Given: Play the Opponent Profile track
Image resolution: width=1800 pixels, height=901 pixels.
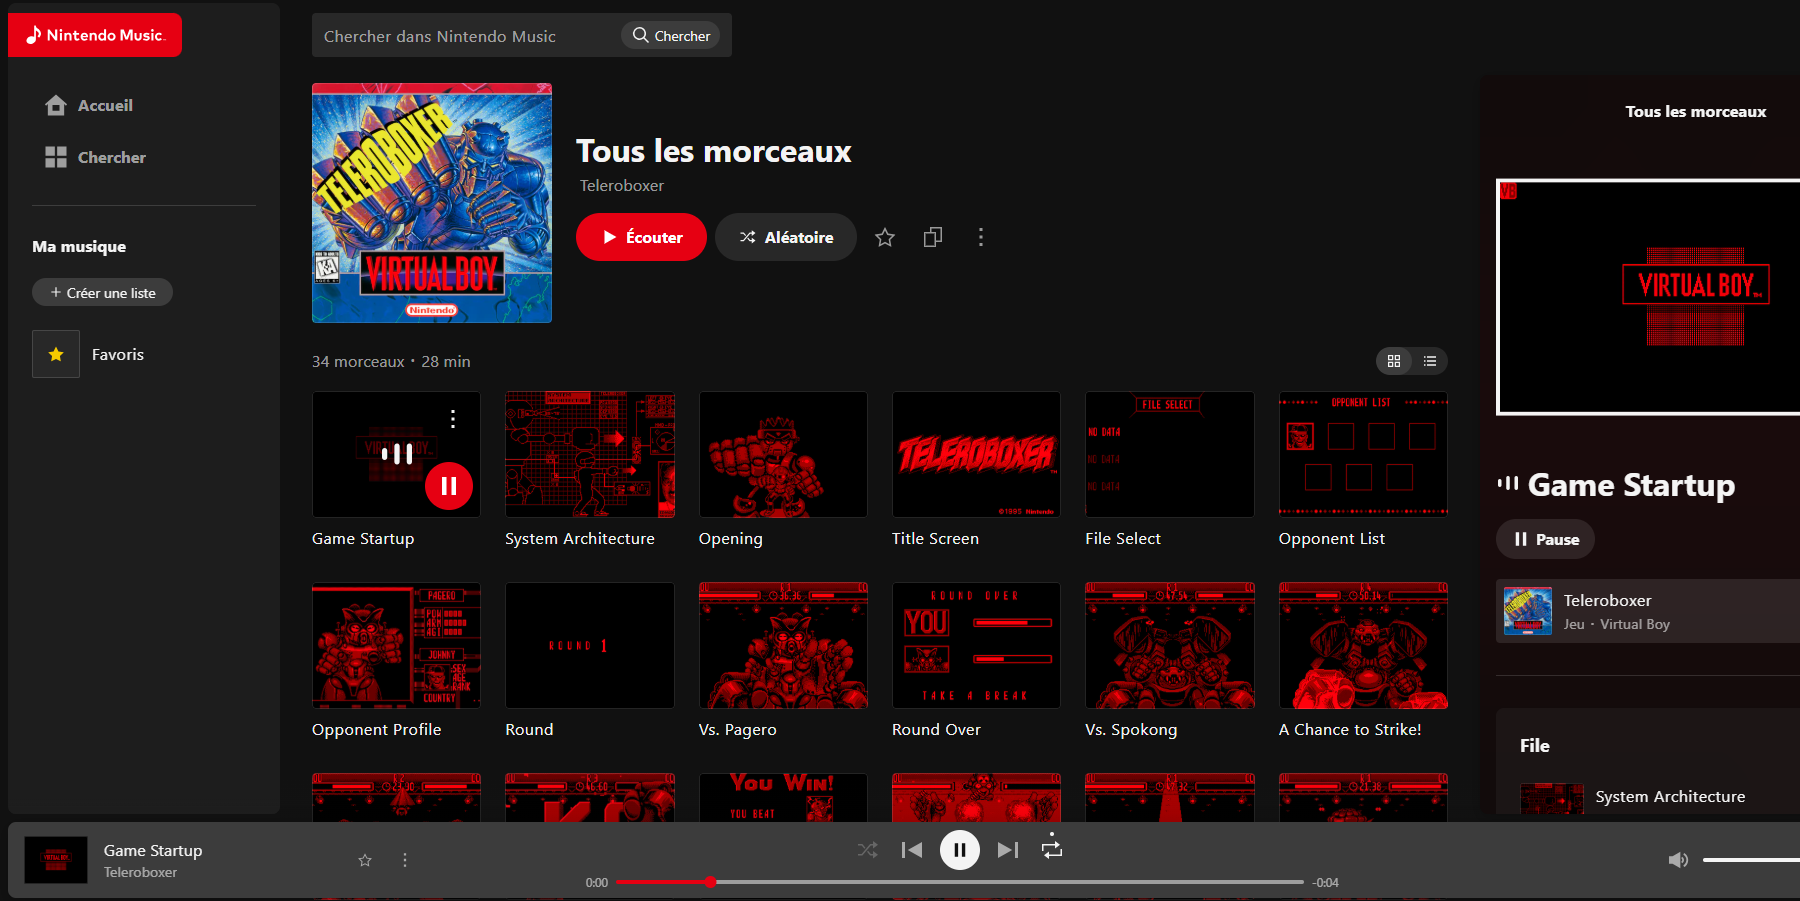Looking at the screenshot, I should point(396,646).
